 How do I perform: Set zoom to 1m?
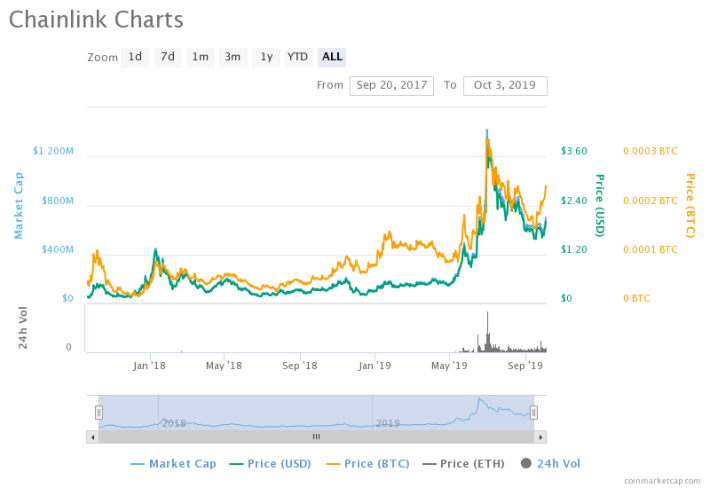(200, 57)
